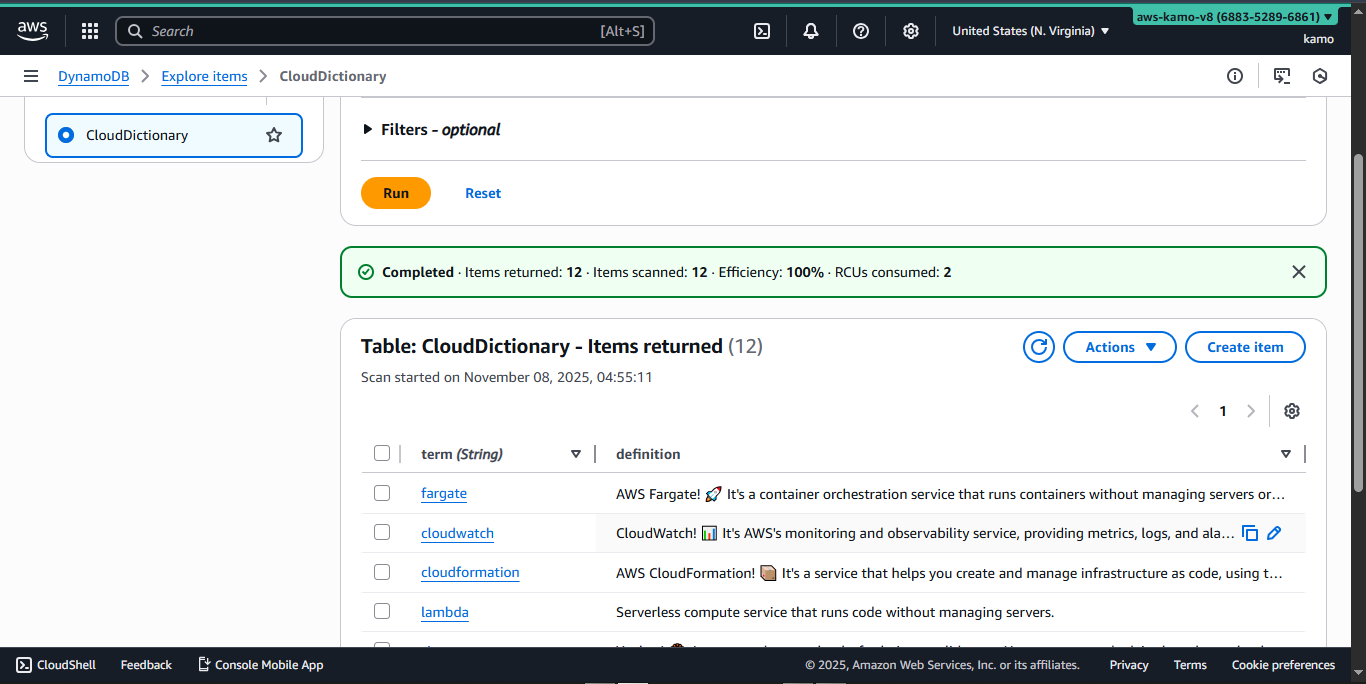Open the AWS services grid
The height and width of the screenshot is (684, 1366).
tap(89, 31)
